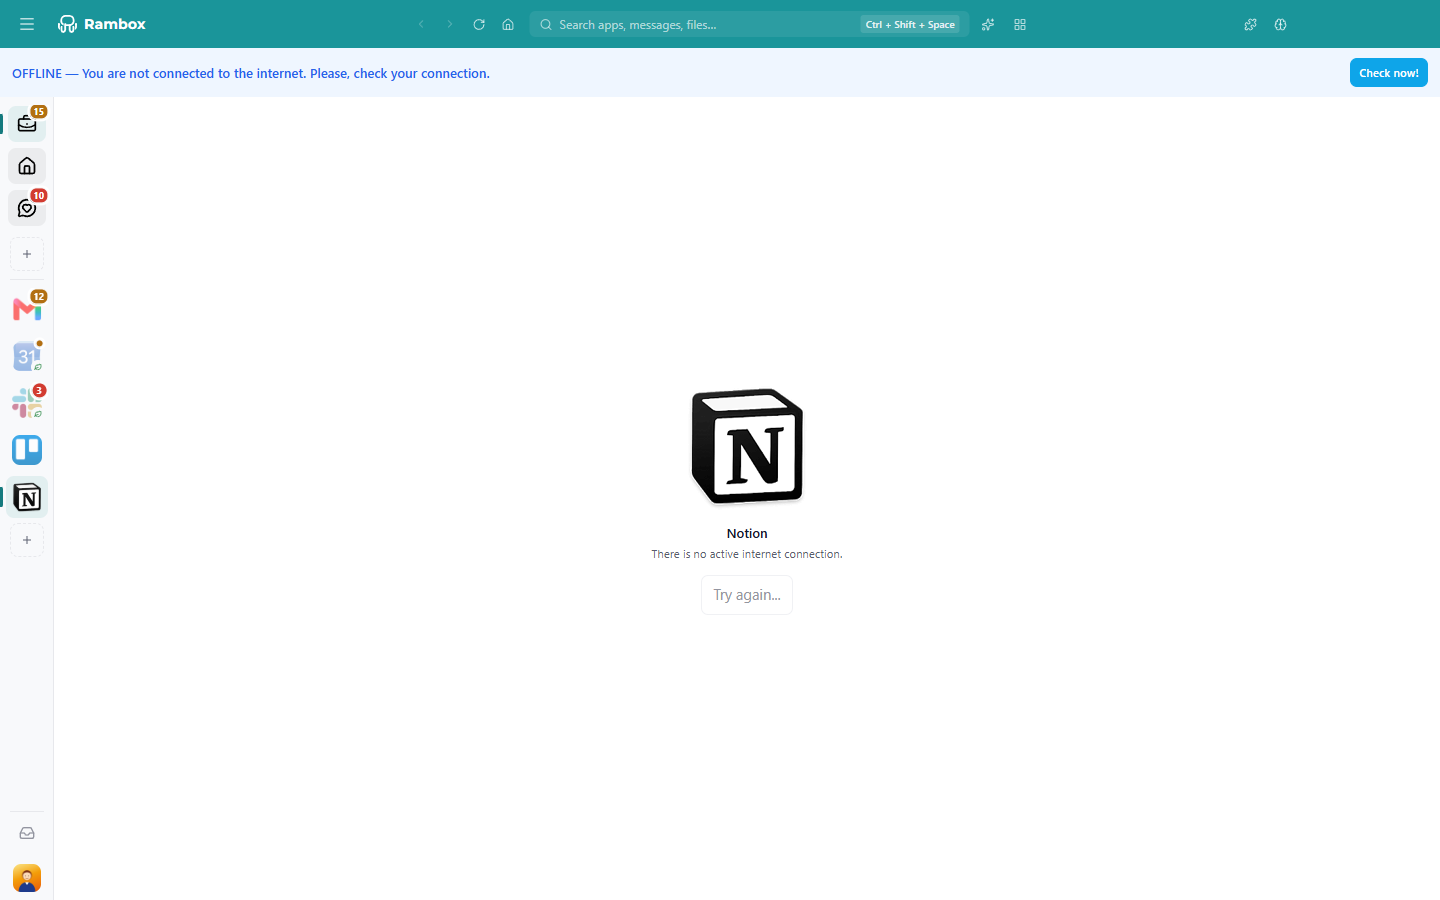This screenshot has width=1440, height=900.
Task: Open the hamburger menu
Action: tap(27, 24)
